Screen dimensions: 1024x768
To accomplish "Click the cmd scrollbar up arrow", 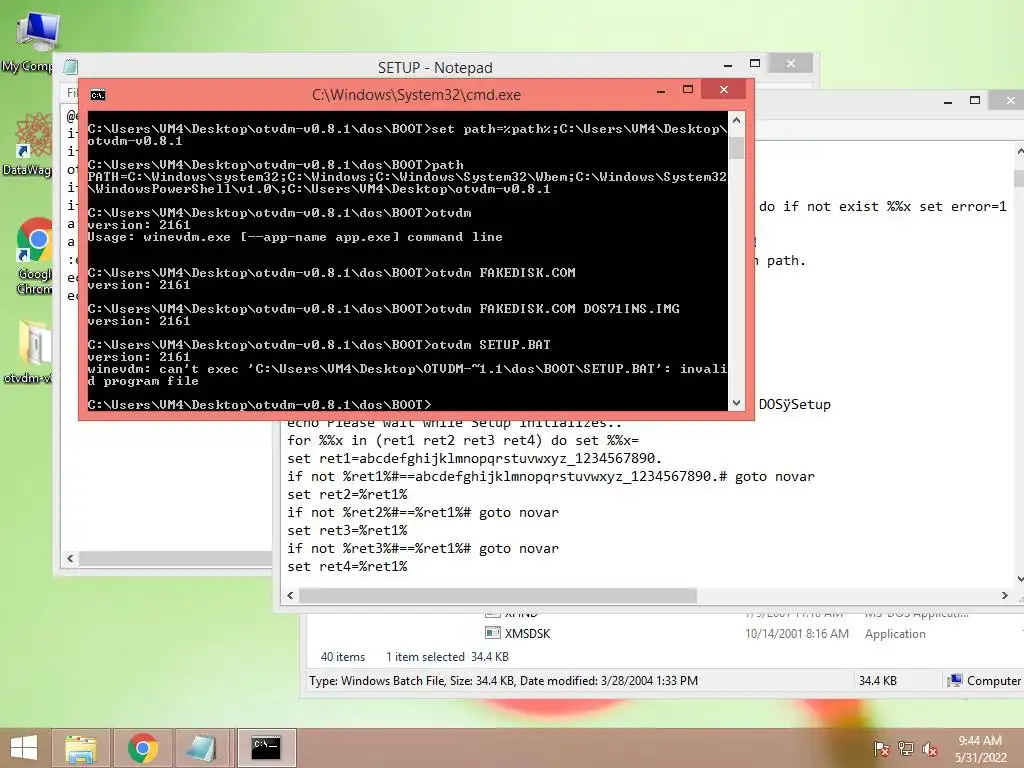I will point(737,121).
